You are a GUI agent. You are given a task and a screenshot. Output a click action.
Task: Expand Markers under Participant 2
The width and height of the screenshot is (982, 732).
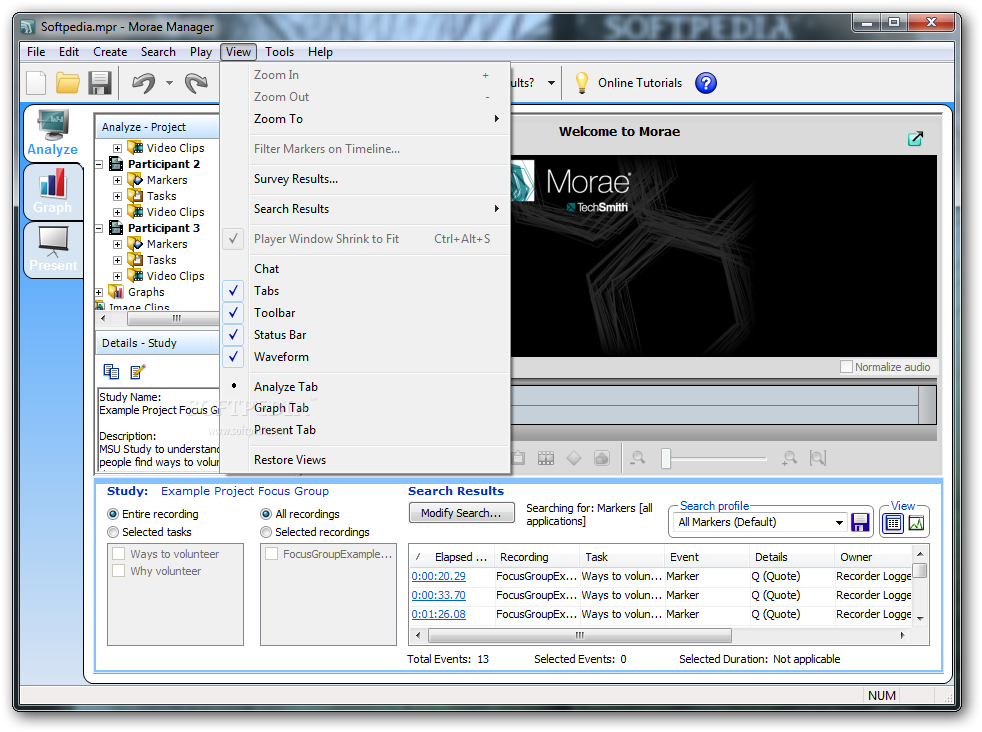tap(117, 180)
